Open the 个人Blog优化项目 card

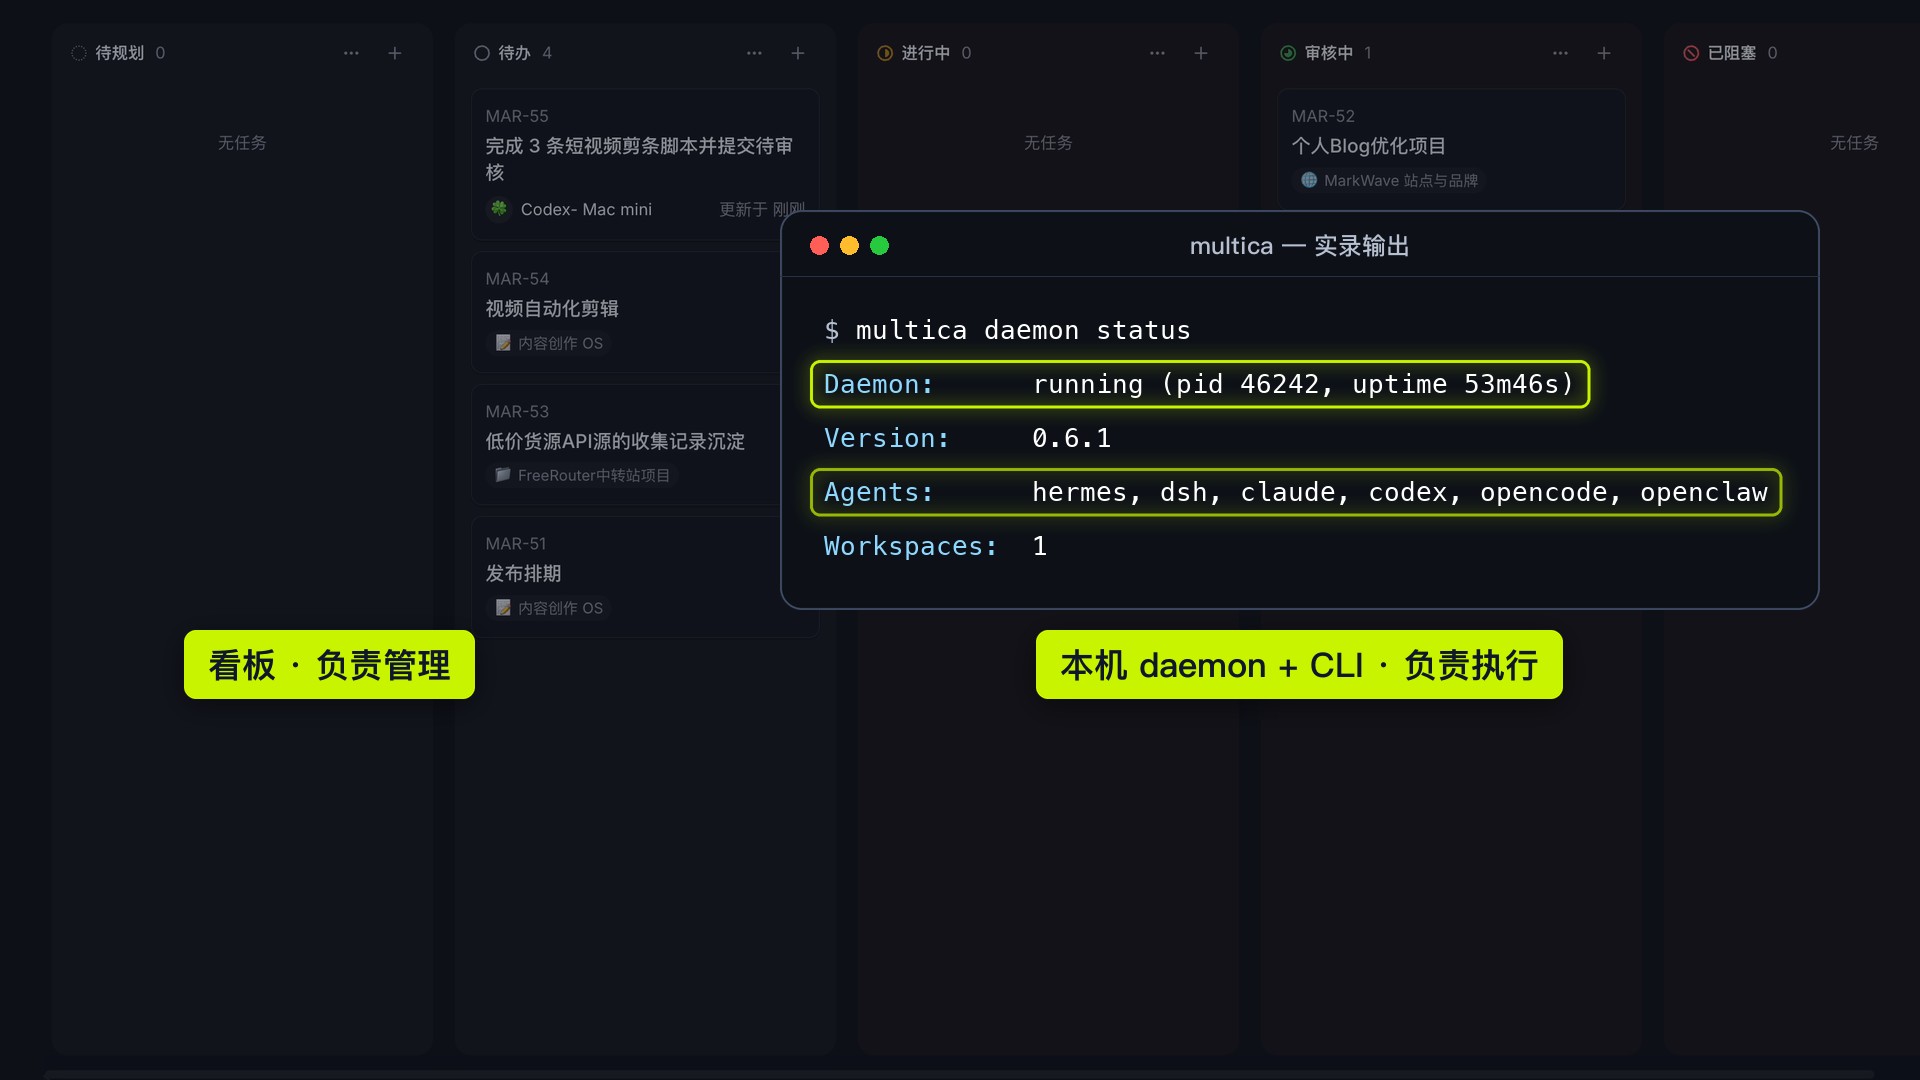click(1451, 150)
